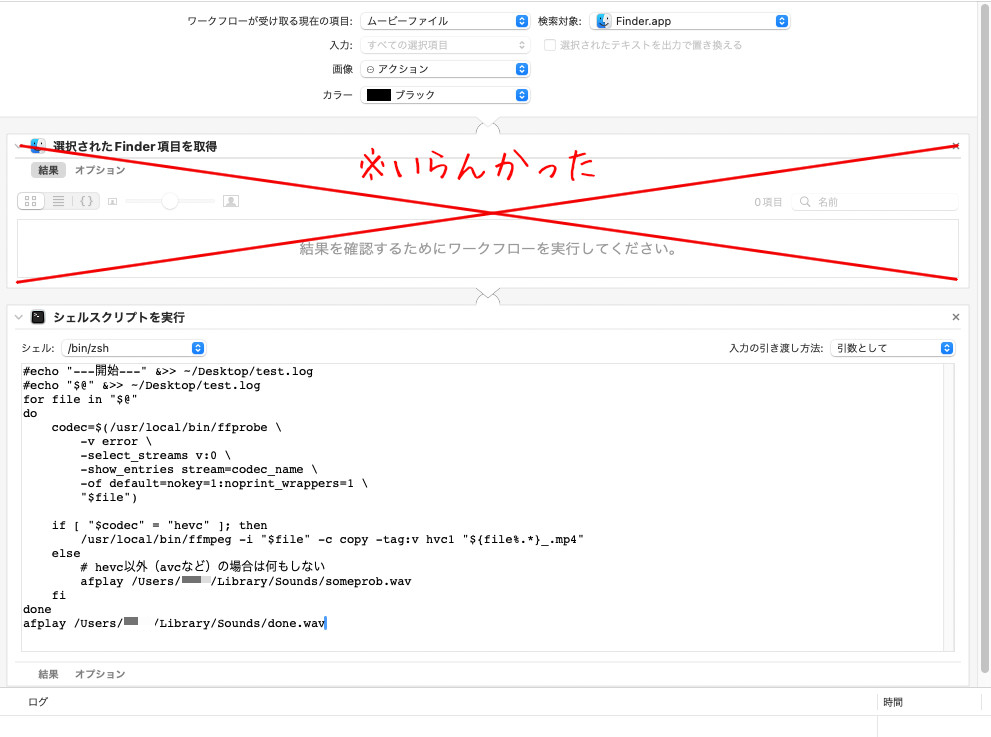Select the 結果 tab in the Finder items action

(x=48, y=170)
